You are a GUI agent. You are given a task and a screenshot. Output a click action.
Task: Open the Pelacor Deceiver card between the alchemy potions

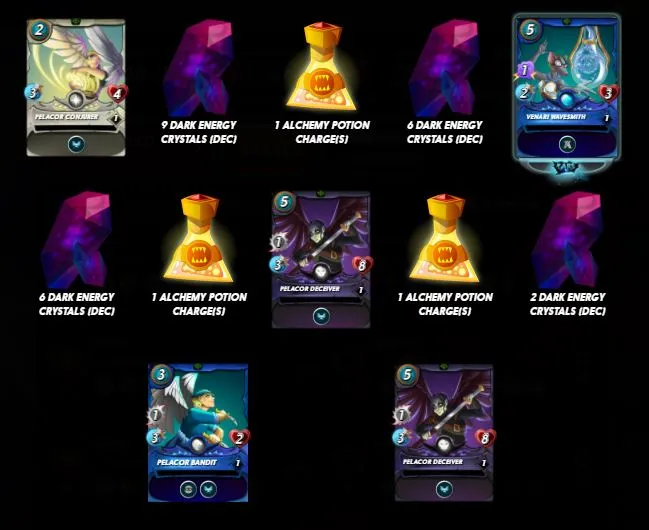coord(321,260)
